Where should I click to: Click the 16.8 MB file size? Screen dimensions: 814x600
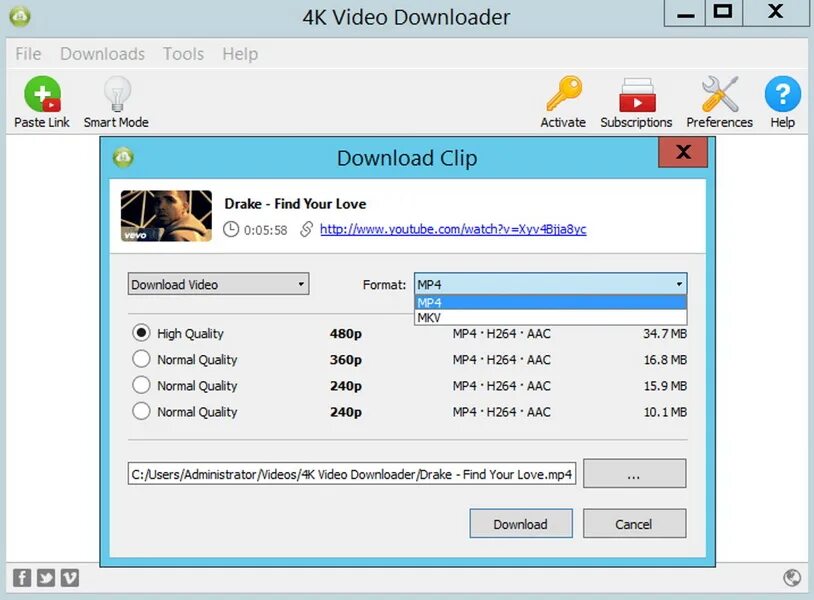point(665,359)
